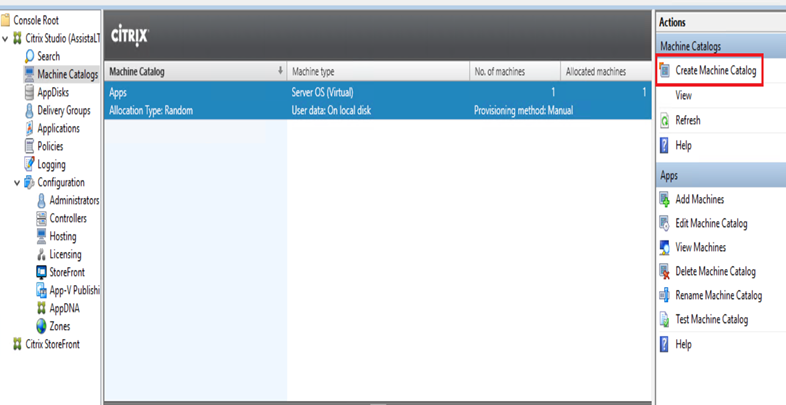786x405 pixels.
Task: Click the View Machines icon
Action: point(665,248)
